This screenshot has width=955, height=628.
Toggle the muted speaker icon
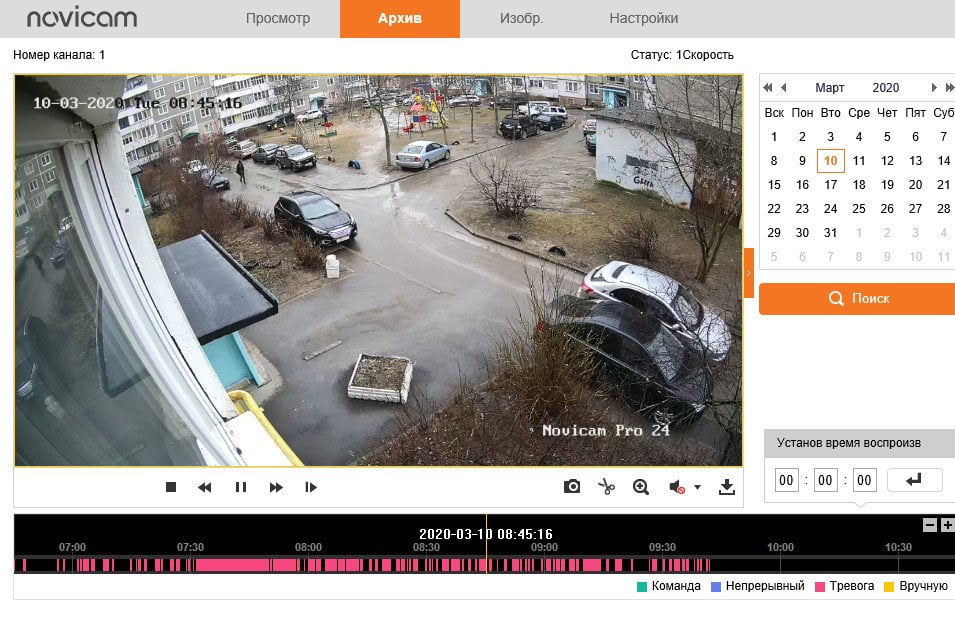pyautogui.click(x=677, y=487)
